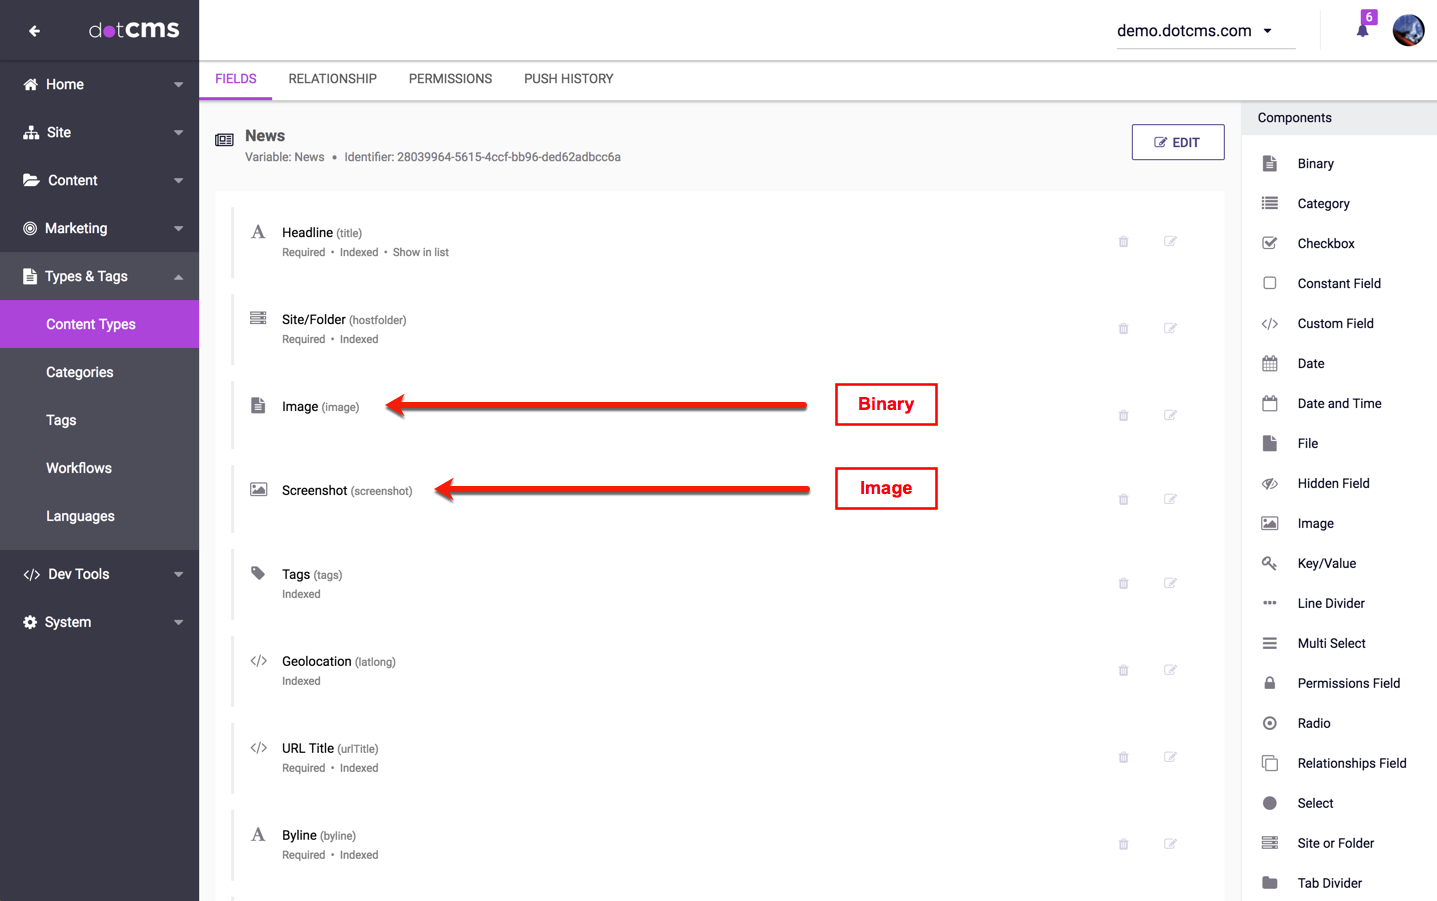Image resolution: width=1437 pixels, height=901 pixels.
Task: Click trash icon on the Byline row
Action: (x=1123, y=844)
